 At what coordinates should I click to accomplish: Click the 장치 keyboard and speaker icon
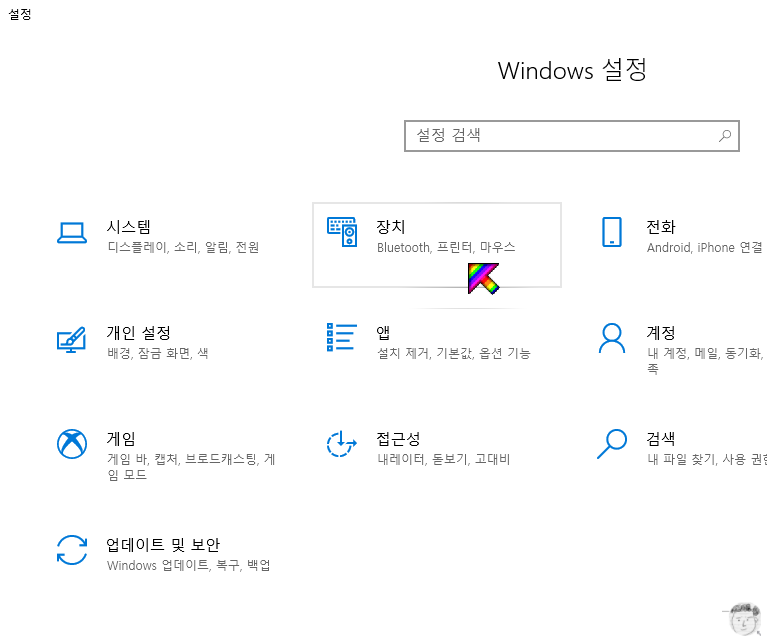[x=342, y=232]
